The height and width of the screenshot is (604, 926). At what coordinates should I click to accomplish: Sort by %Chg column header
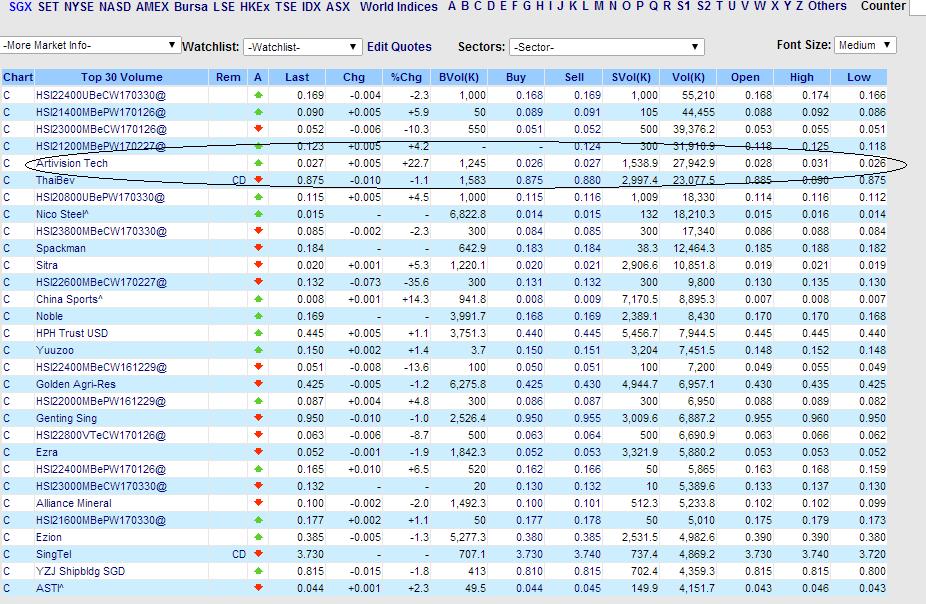406,77
